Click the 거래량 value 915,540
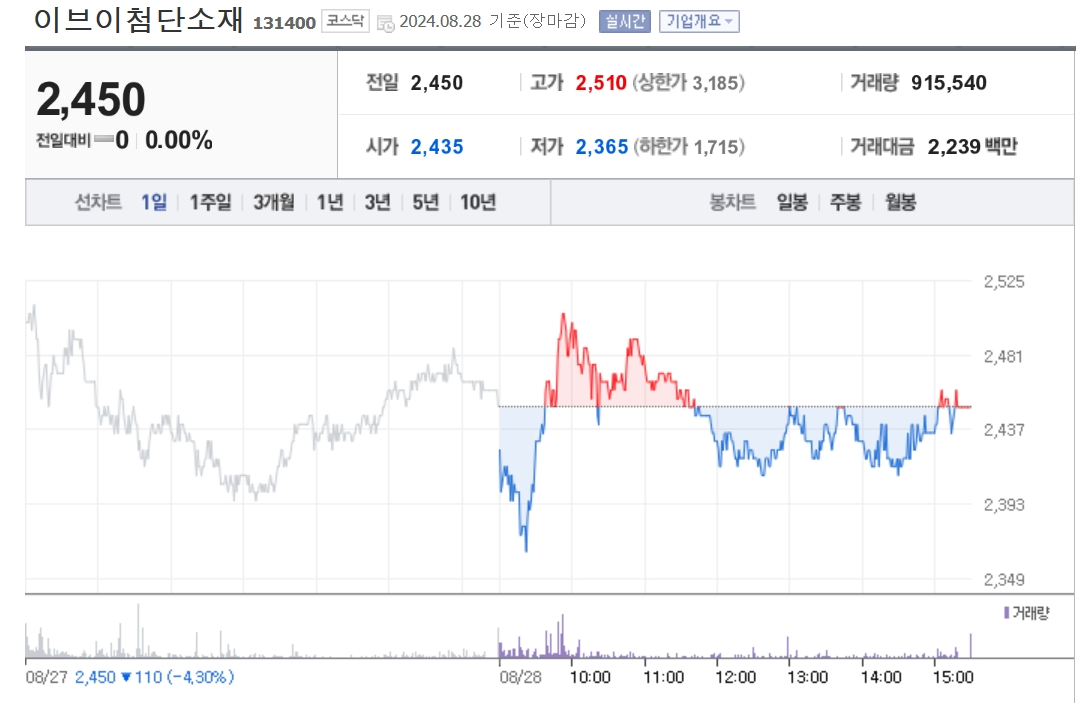This screenshot has width=1076, height=703. coord(949,82)
